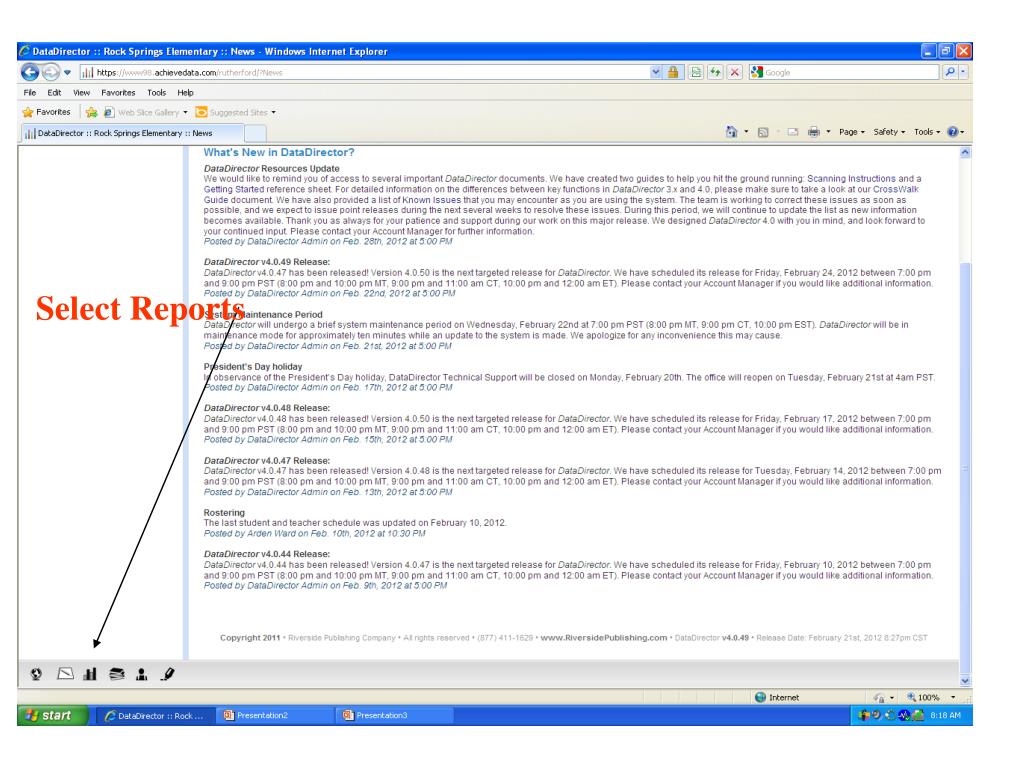Click the Known Issues link

point(432,200)
